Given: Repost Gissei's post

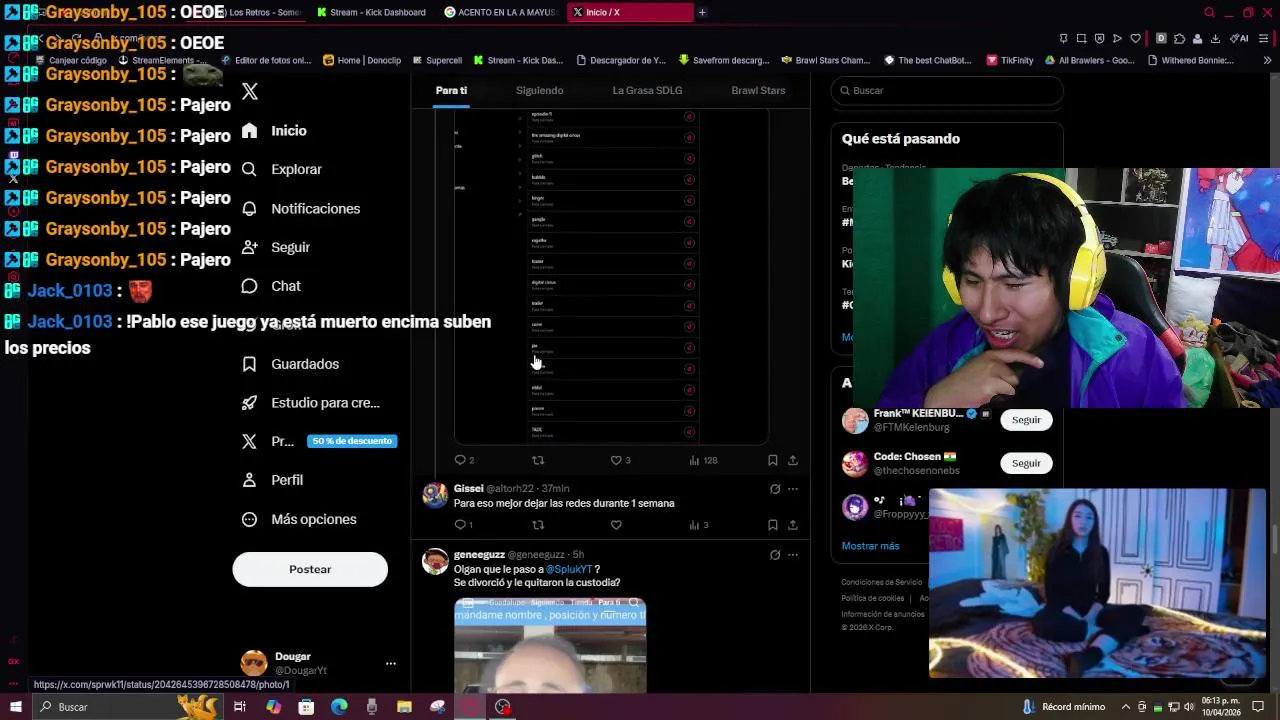Looking at the screenshot, I should tap(538, 525).
